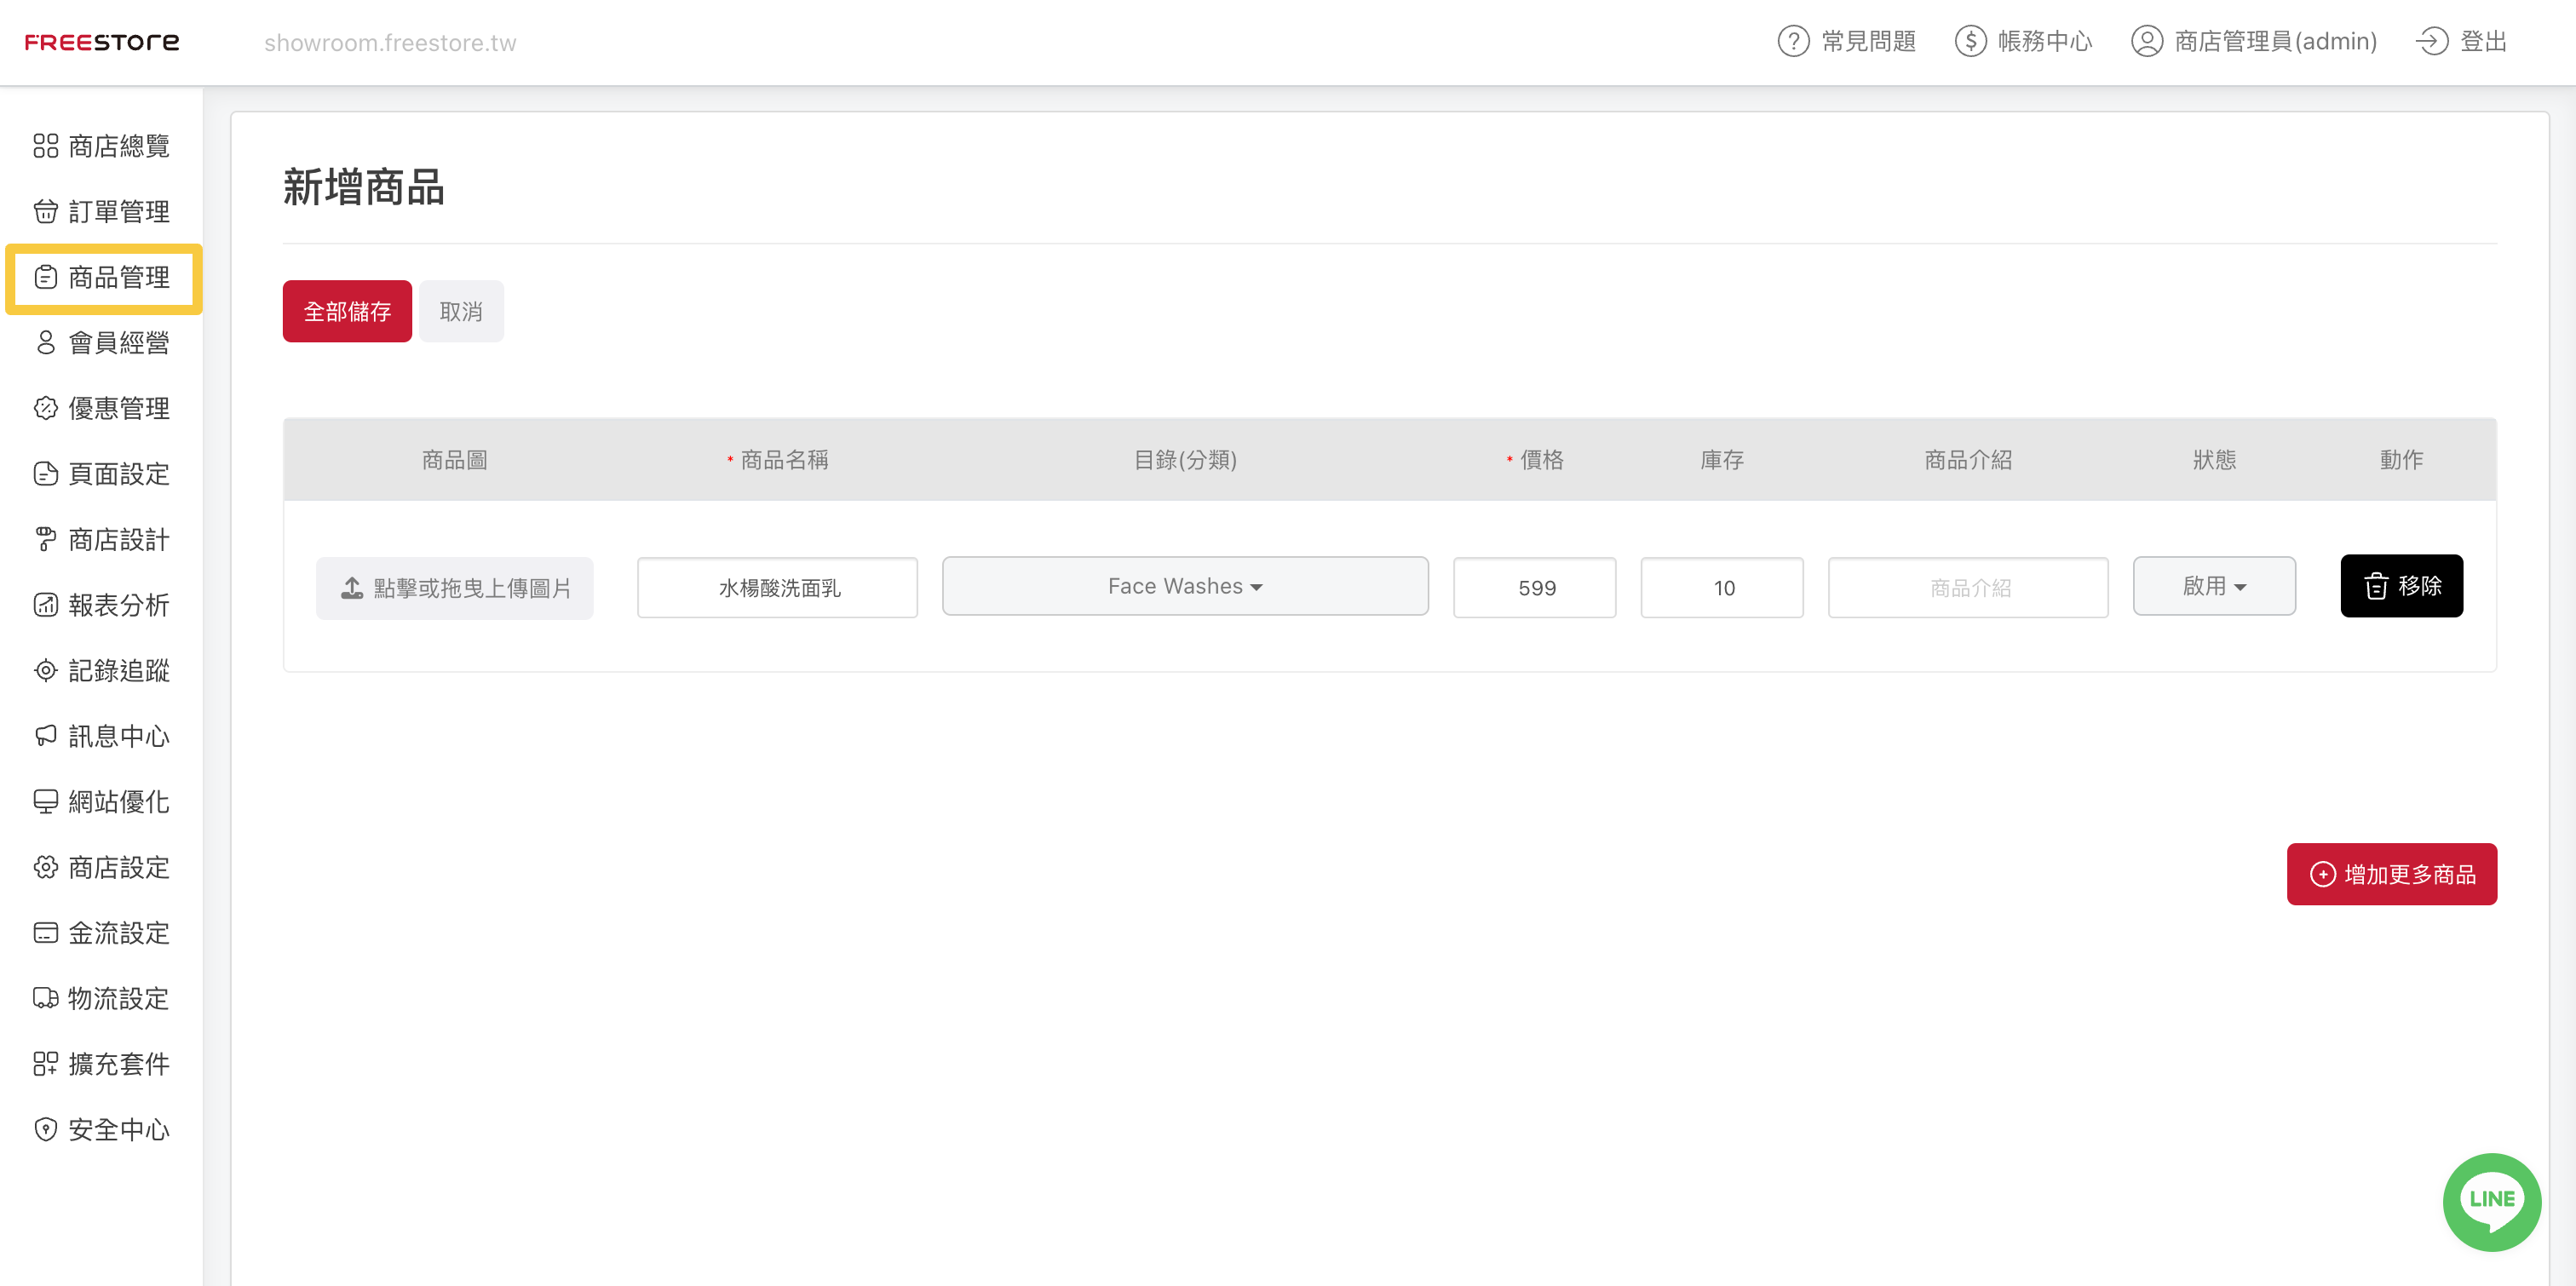Screen dimensions: 2576x1286
Task: Click the 商品名稱 column header
Action: point(784,459)
